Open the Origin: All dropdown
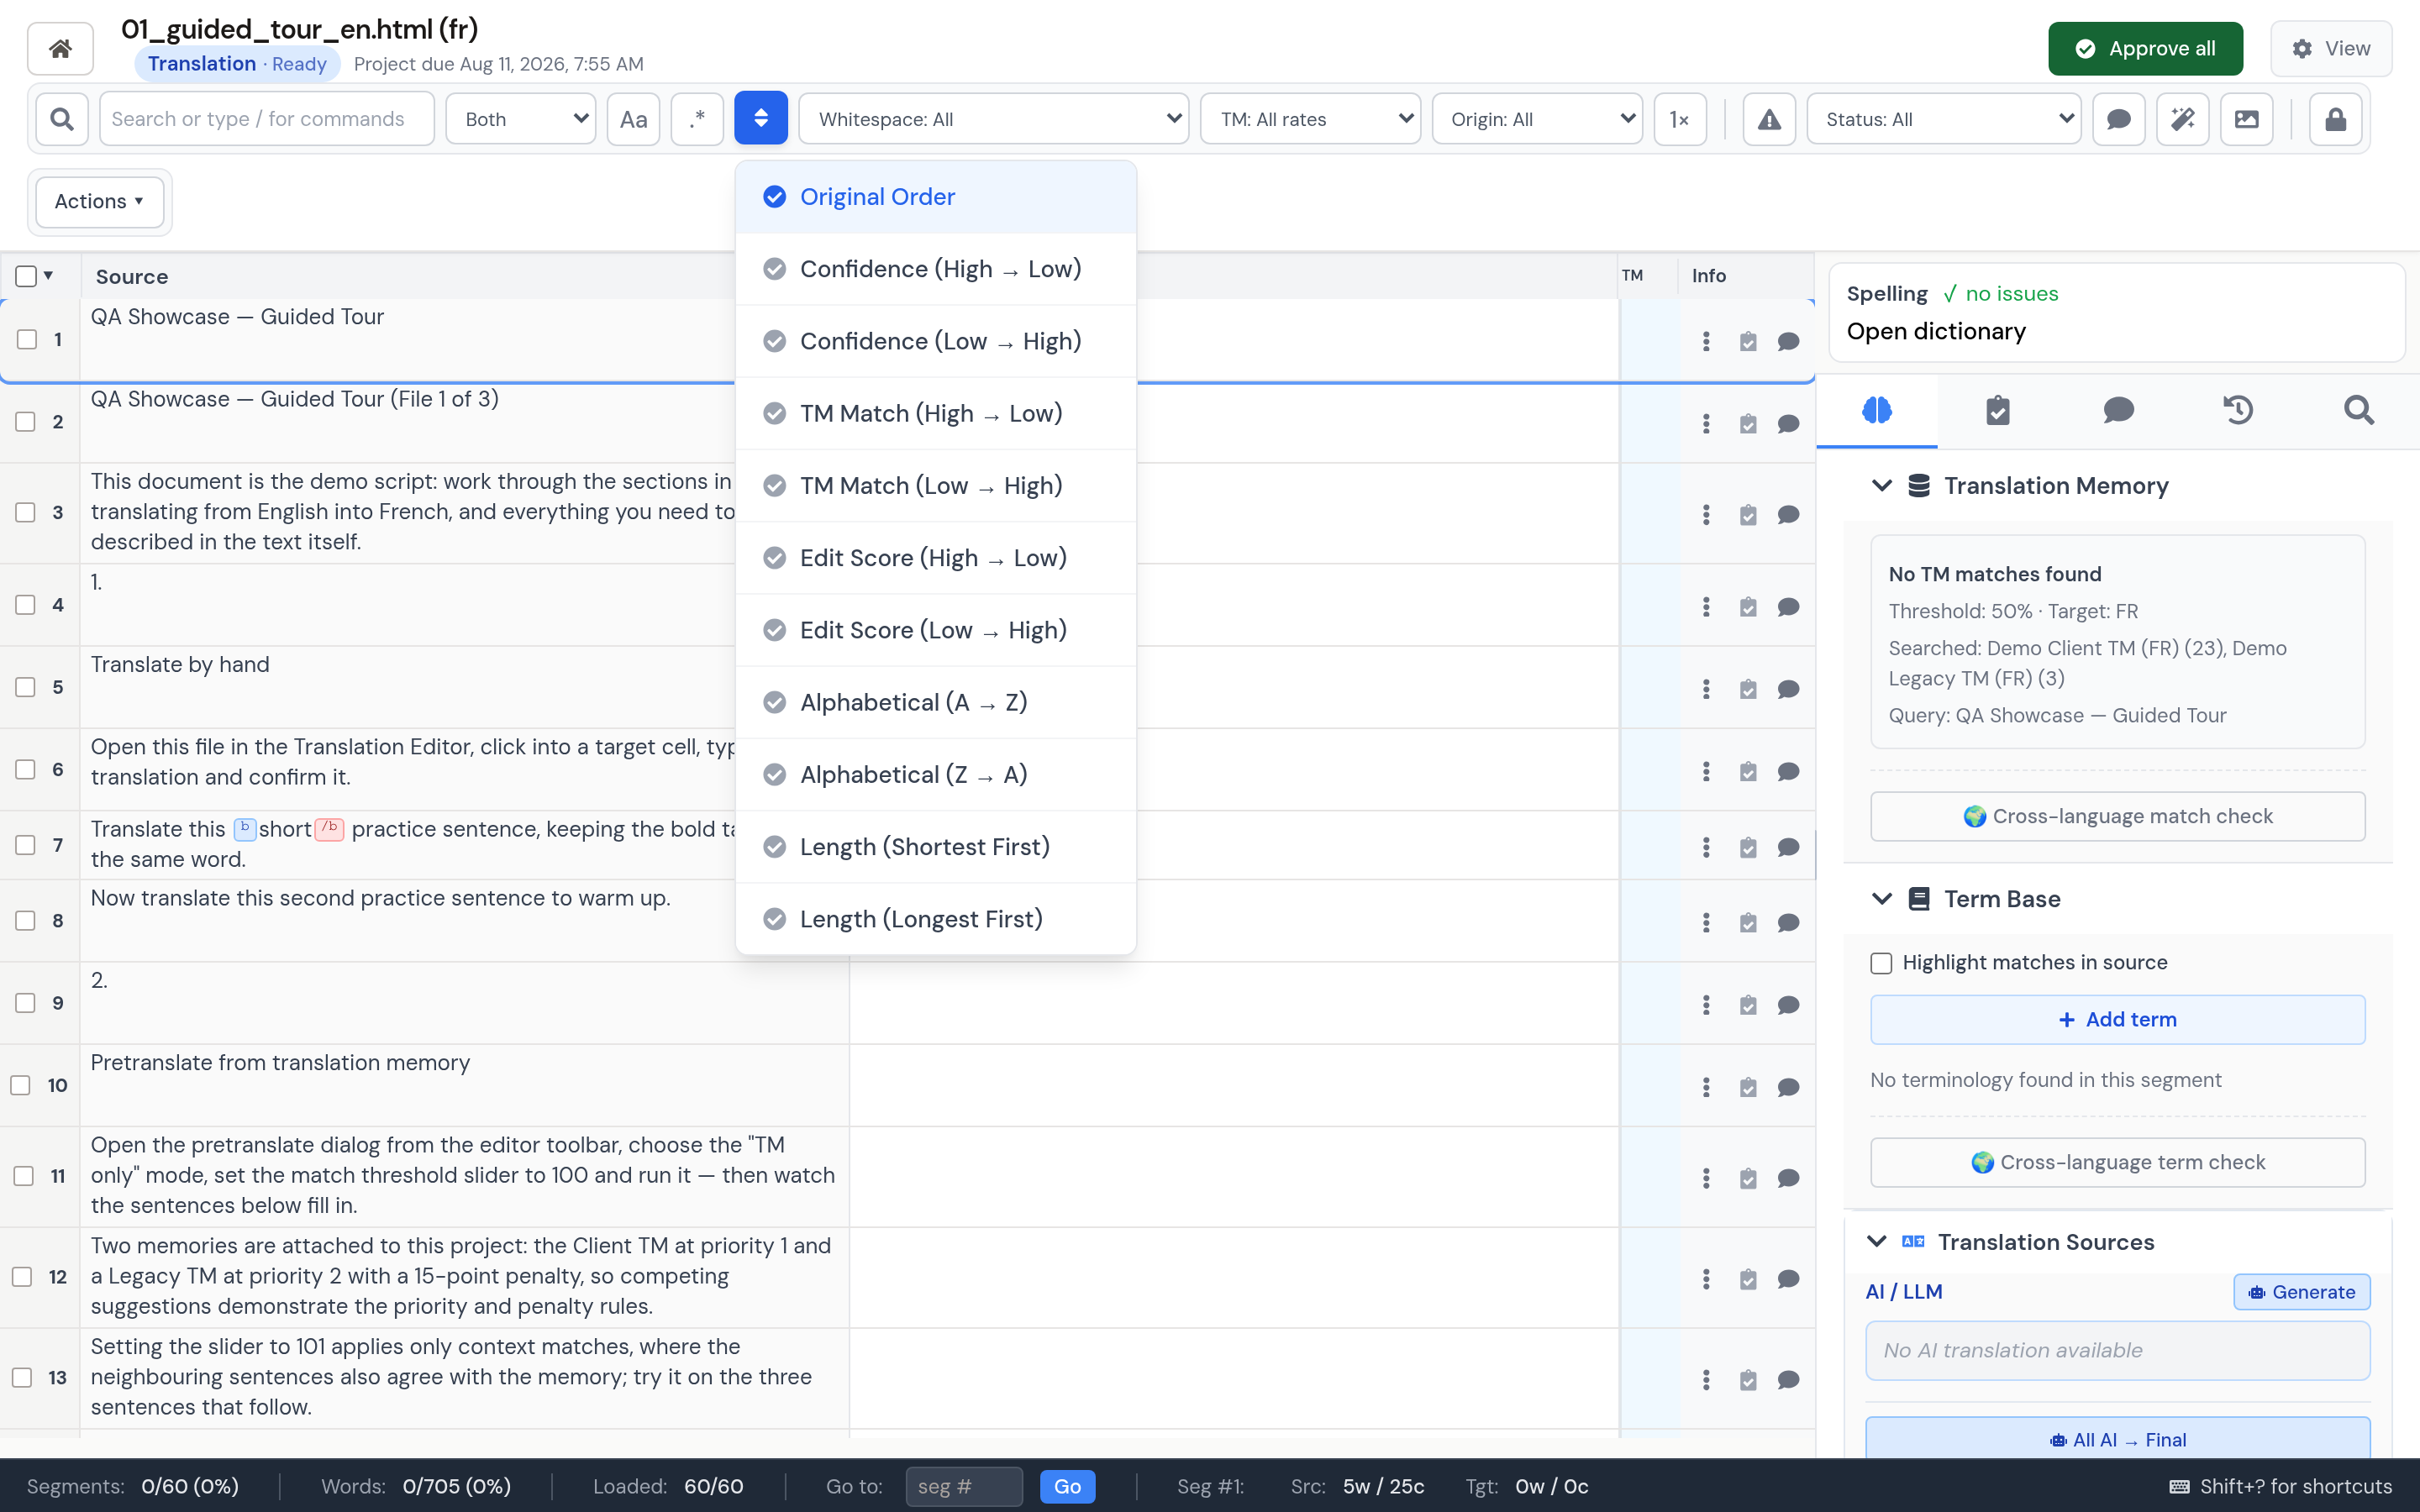The height and width of the screenshot is (1512, 2420). coord(1537,119)
